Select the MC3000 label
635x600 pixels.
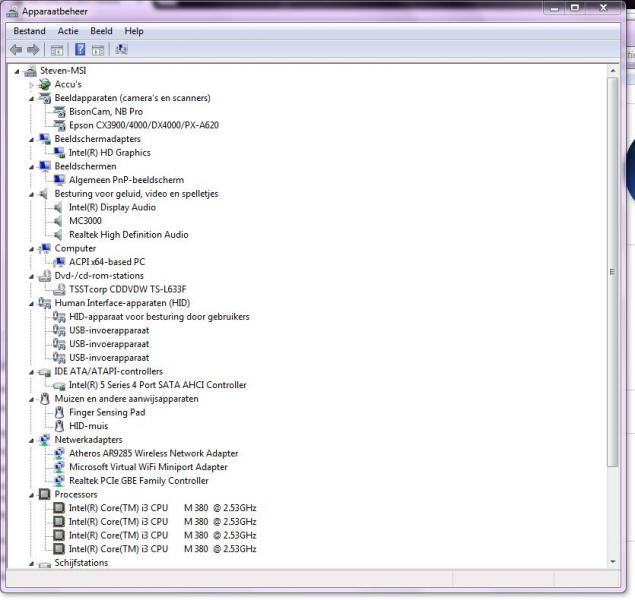[85, 221]
